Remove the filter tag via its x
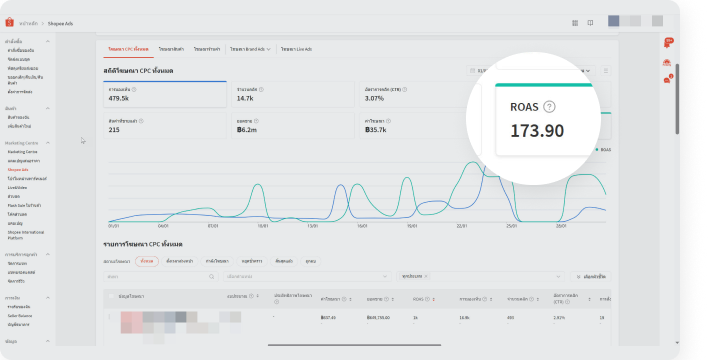This screenshot has height=360, width=708. pyautogui.click(x=426, y=276)
